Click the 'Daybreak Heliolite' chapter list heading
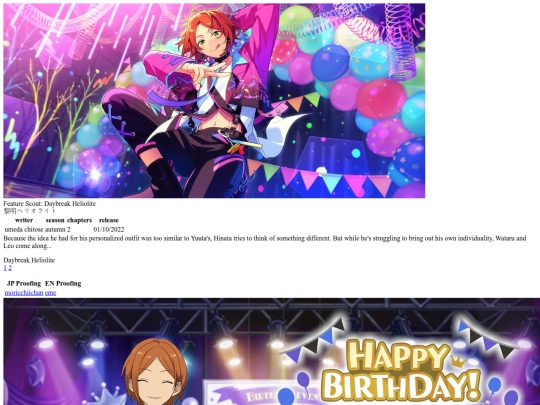This screenshot has width=540, height=405. click(29, 260)
